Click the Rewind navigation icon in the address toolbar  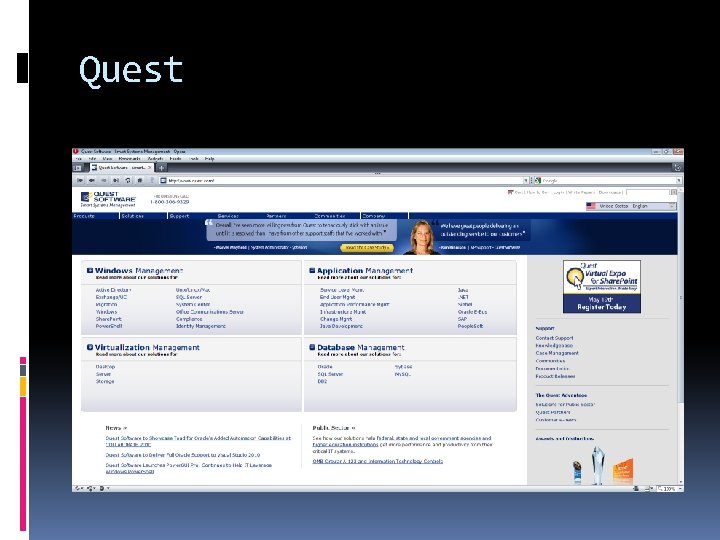click(x=80, y=180)
